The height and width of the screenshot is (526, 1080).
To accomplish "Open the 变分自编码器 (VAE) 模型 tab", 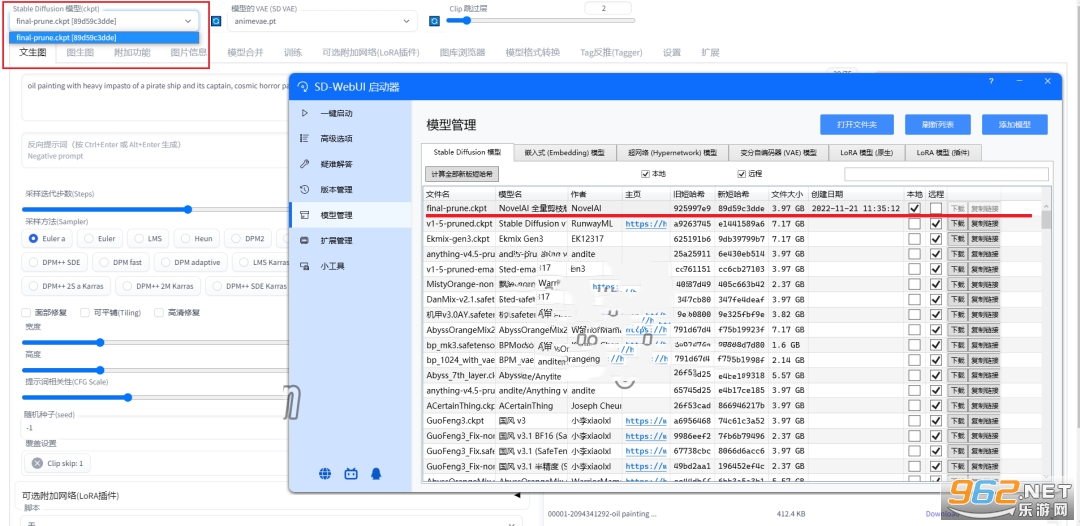I will pos(778,152).
